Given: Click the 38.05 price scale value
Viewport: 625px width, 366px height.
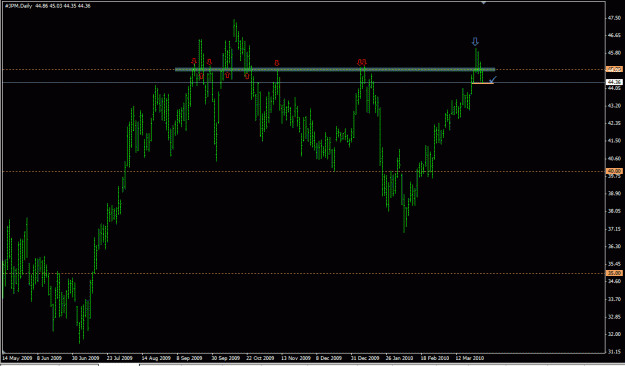Looking at the screenshot, I should pyautogui.click(x=614, y=211).
